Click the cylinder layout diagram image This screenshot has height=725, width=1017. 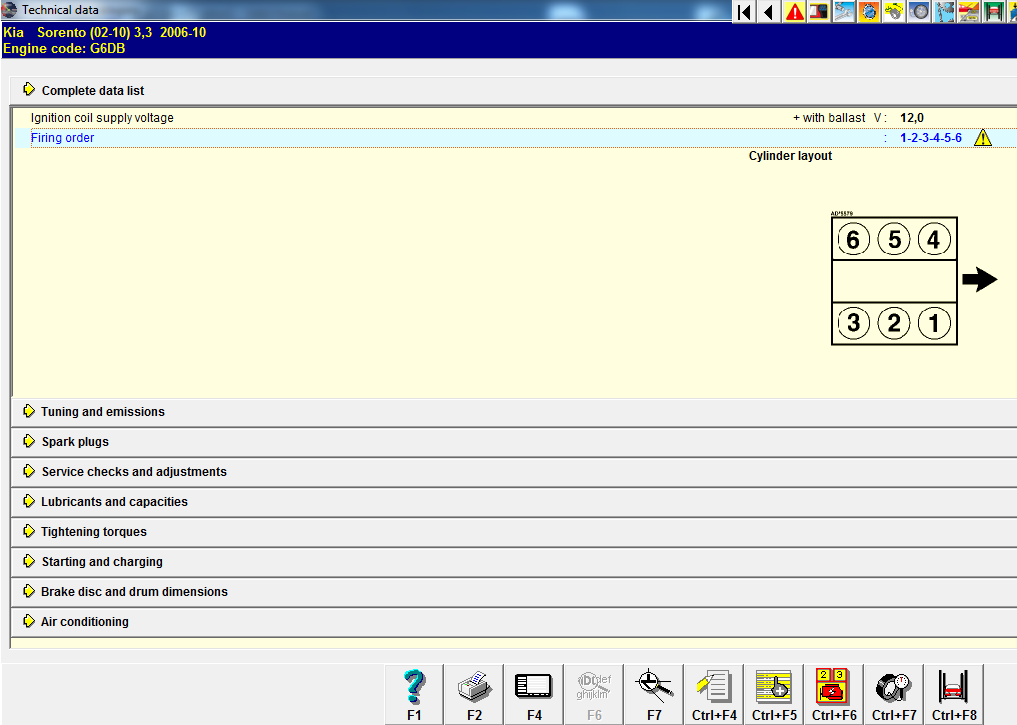[x=894, y=282]
